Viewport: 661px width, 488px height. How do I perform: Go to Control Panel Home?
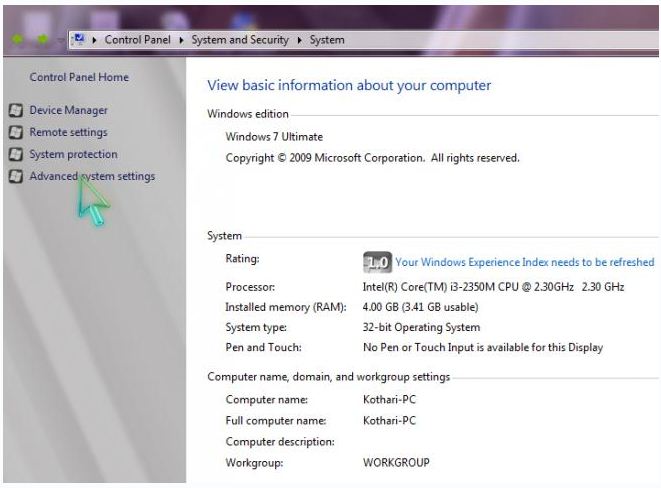pos(79,77)
